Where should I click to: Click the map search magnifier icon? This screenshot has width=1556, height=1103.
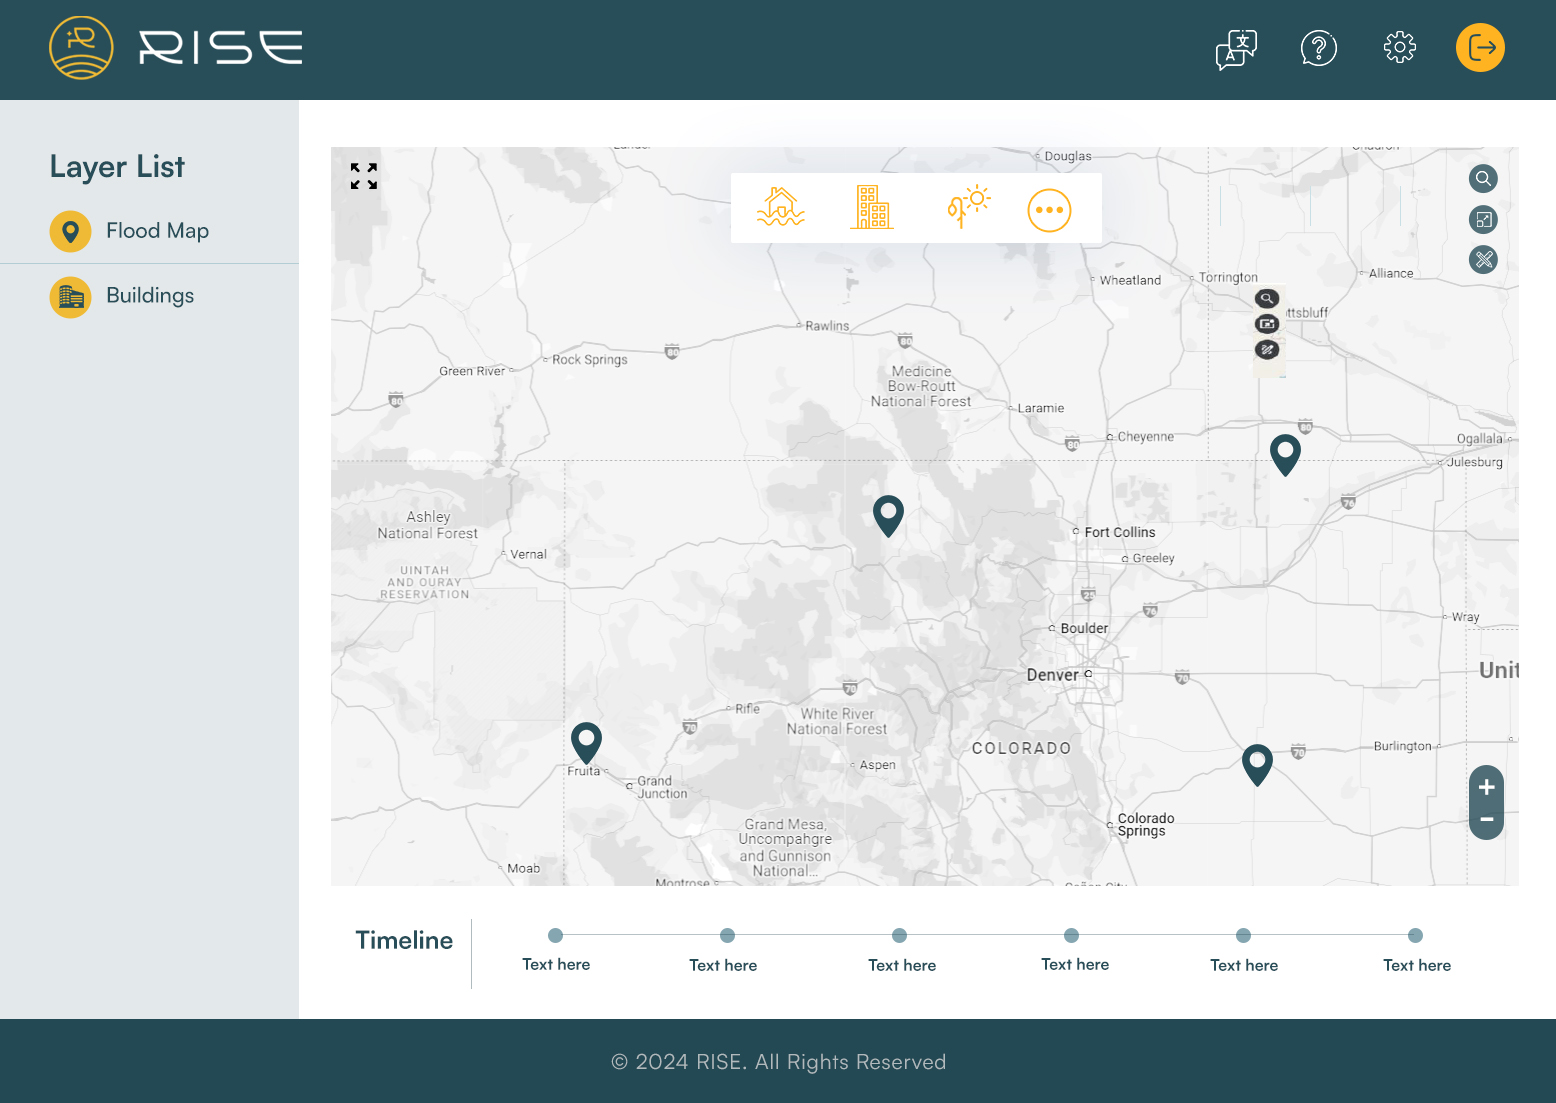pos(1483,179)
